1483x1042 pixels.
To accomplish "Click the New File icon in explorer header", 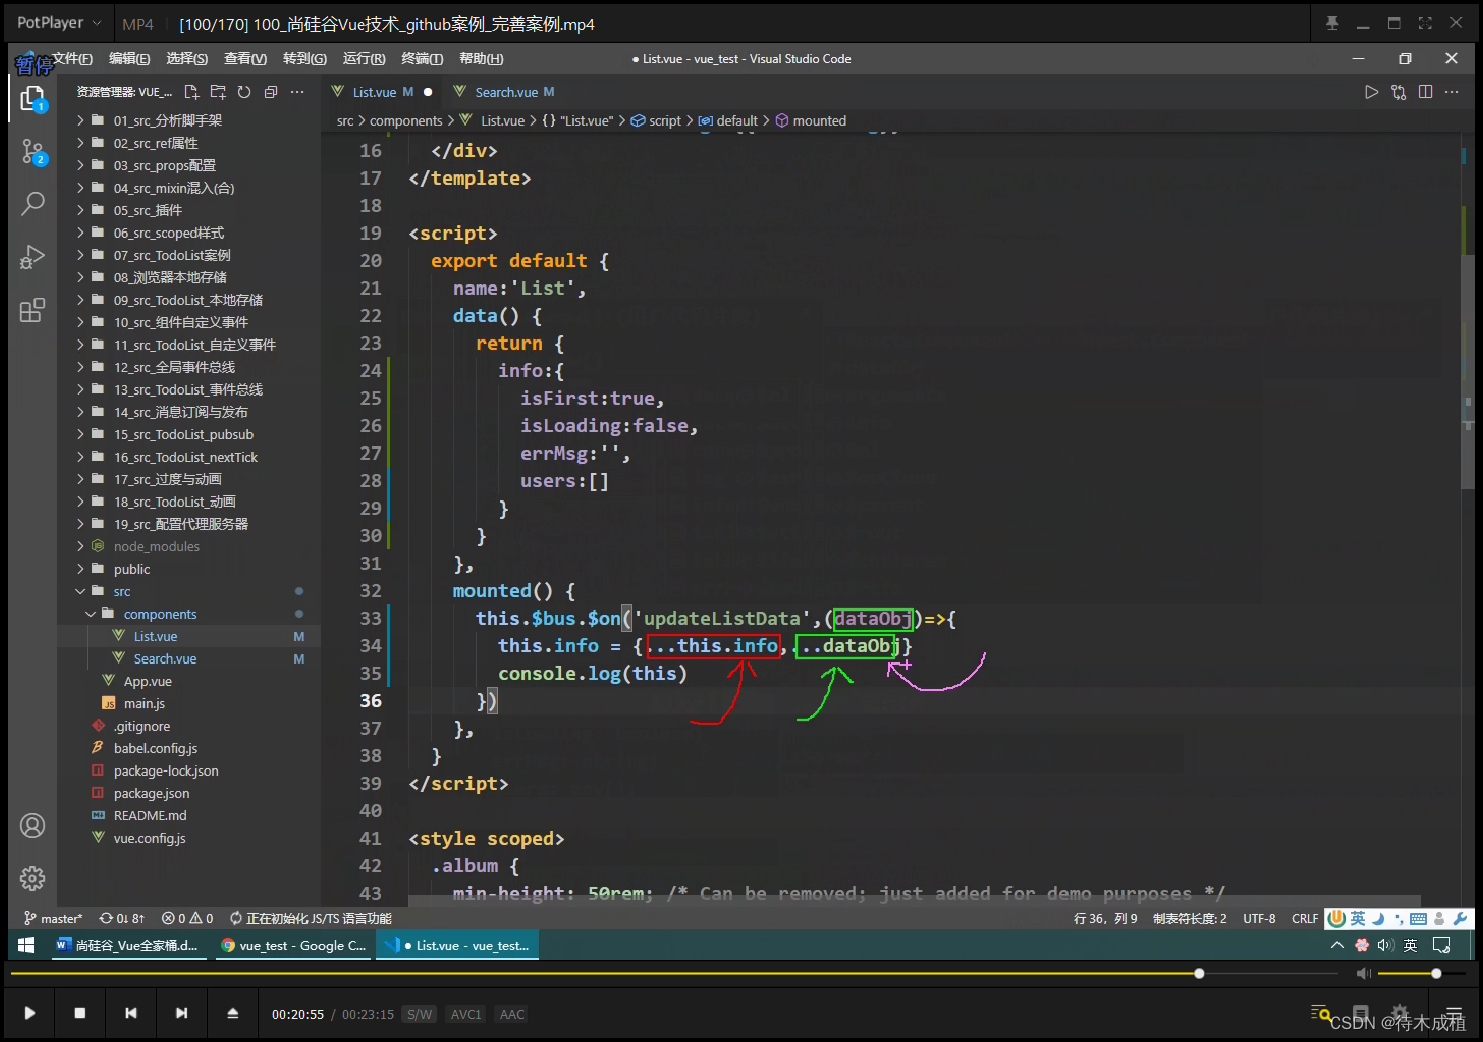I will tap(192, 92).
